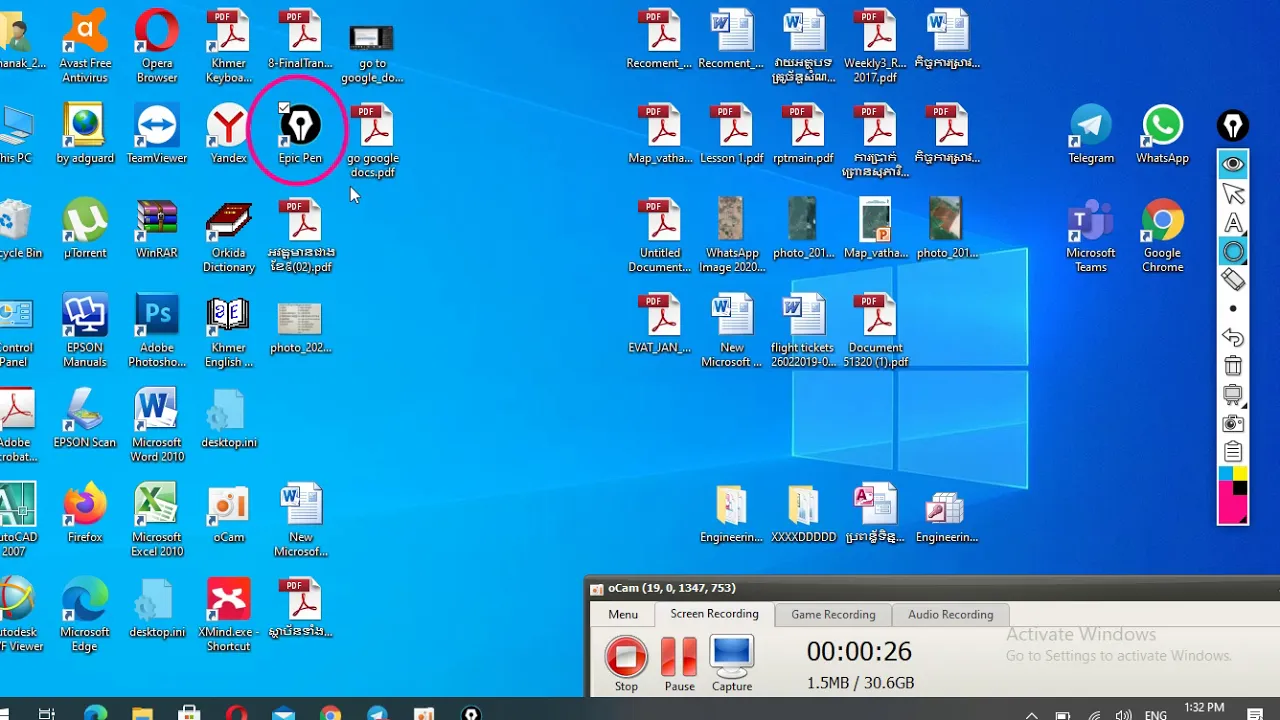The height and width of the screenshot is (720, 1280).
Task: Select the EPSON Scan desktop icon
Action: [85, 419]
